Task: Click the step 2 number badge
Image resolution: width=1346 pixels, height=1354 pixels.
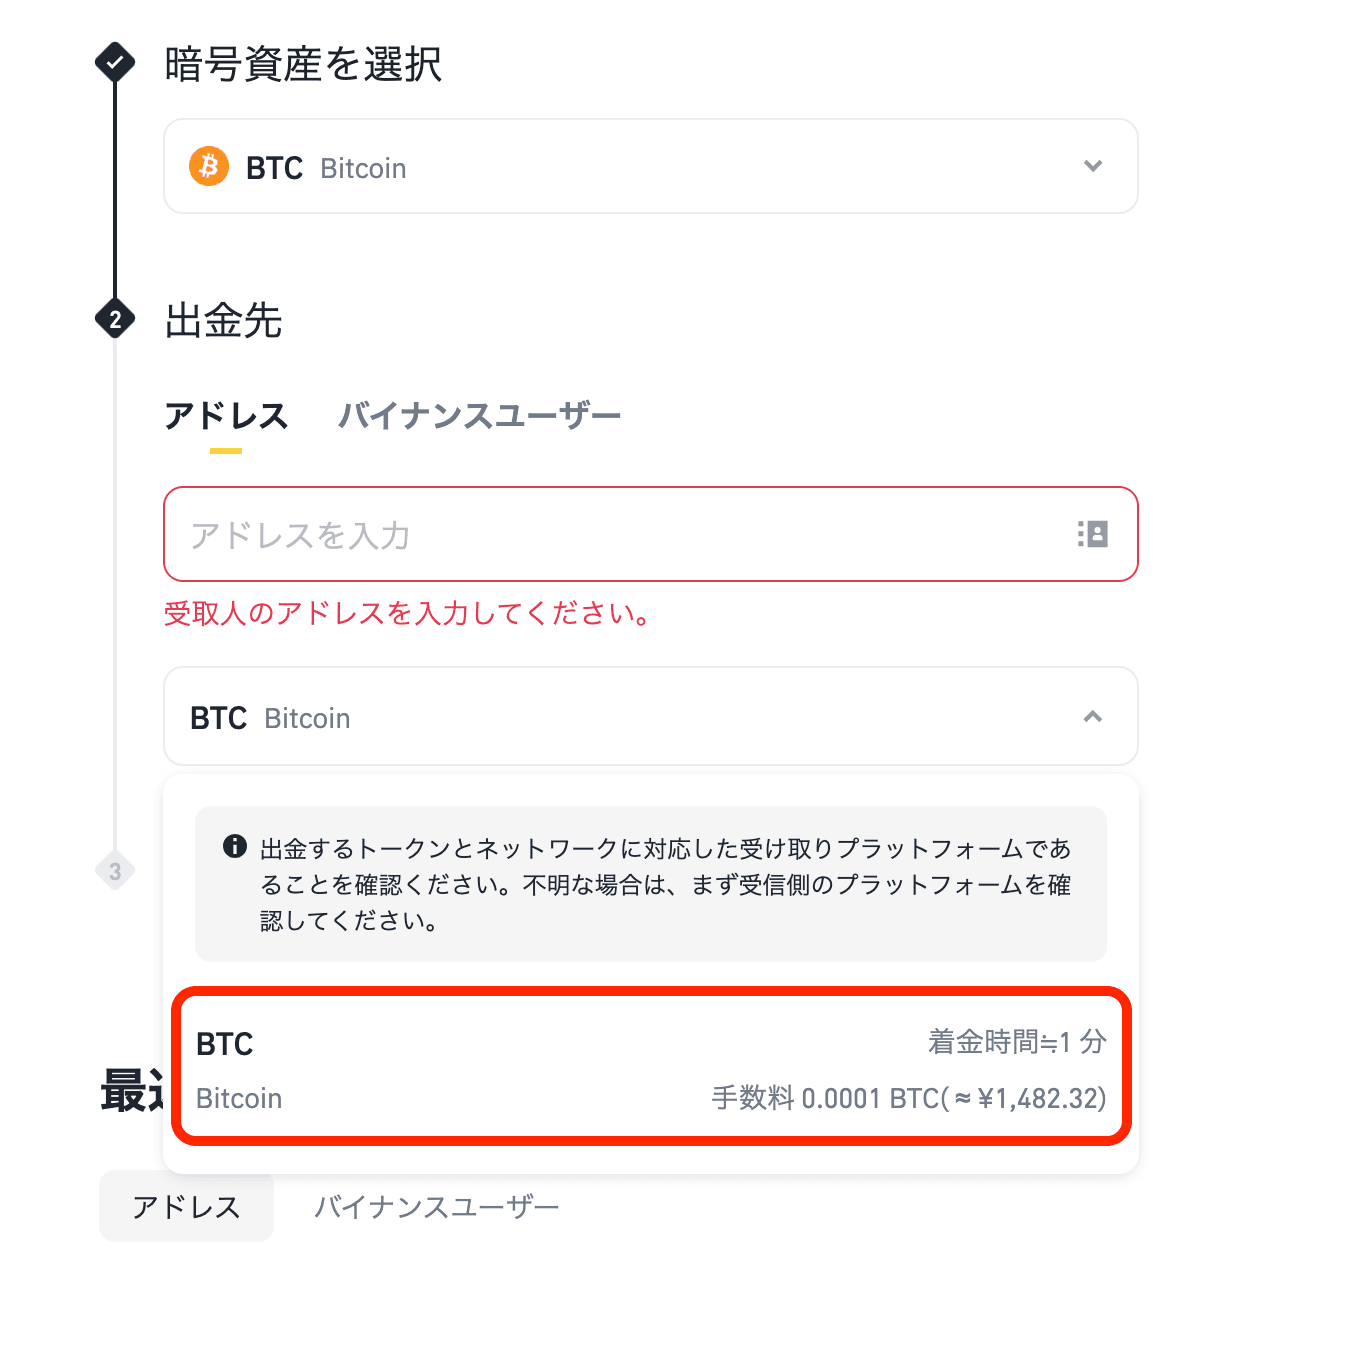Action: 115,320
